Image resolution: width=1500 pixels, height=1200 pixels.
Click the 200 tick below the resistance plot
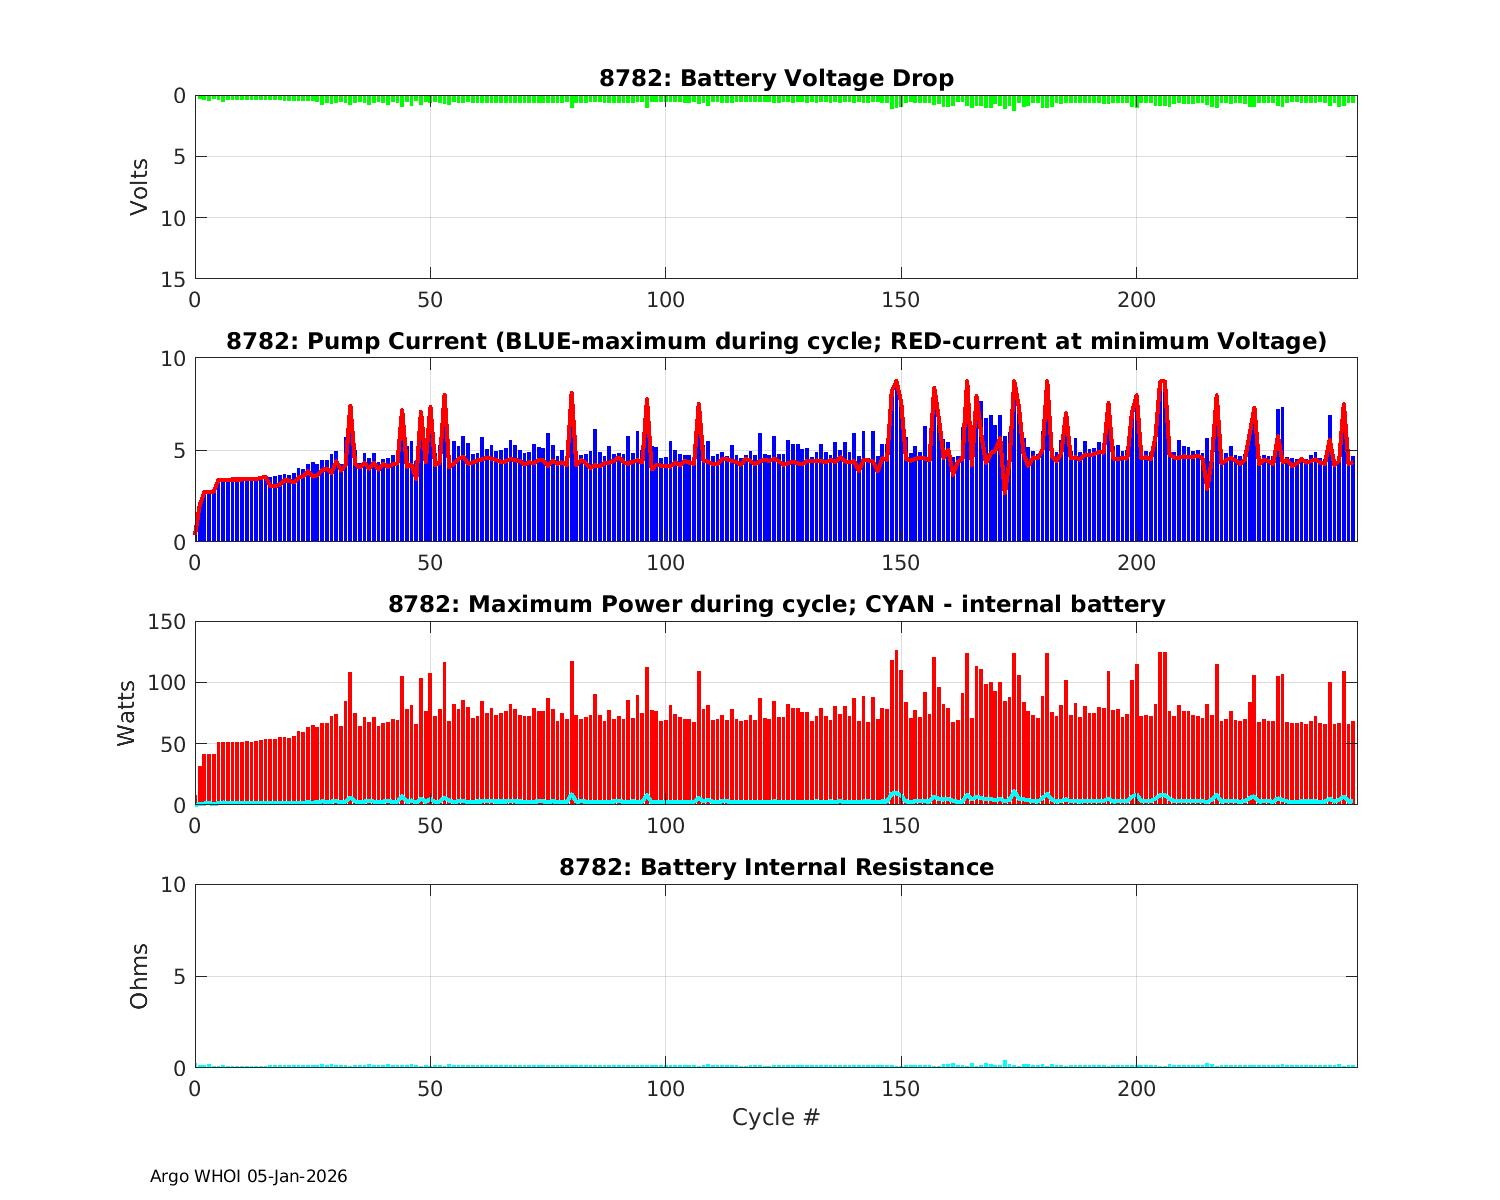click(x=1136, y=1088)
